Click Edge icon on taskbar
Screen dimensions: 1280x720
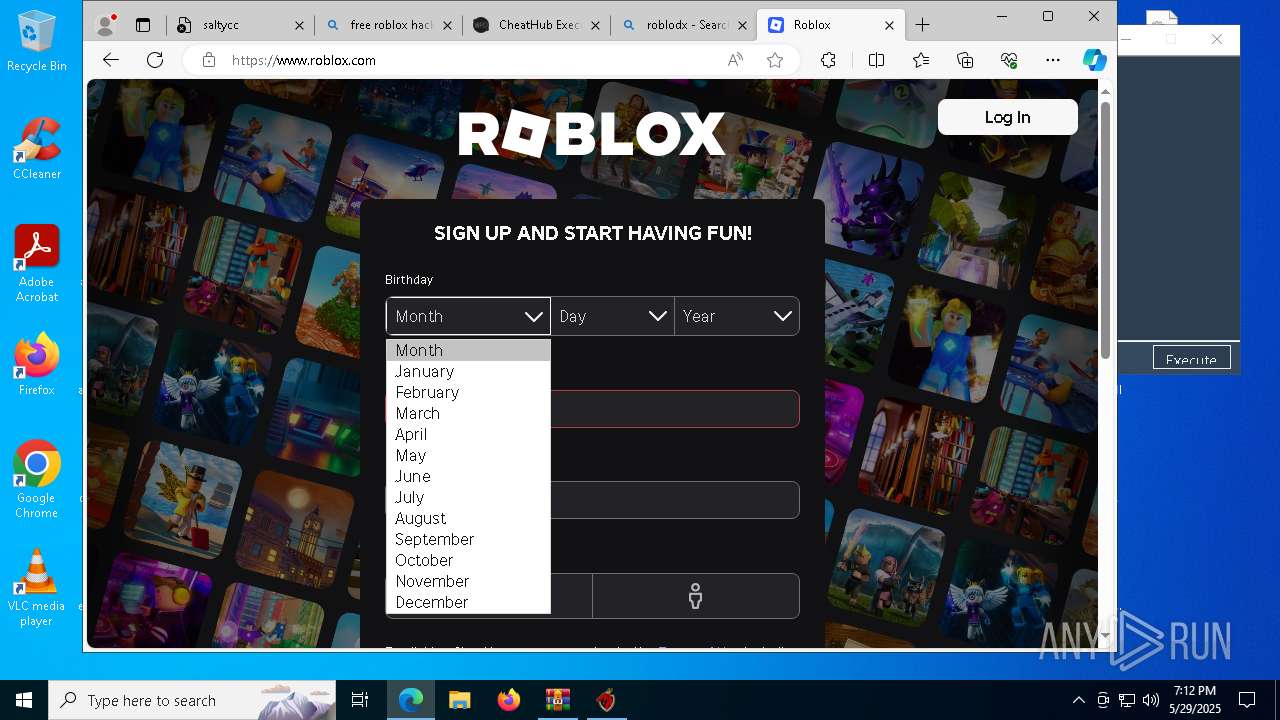411,700
